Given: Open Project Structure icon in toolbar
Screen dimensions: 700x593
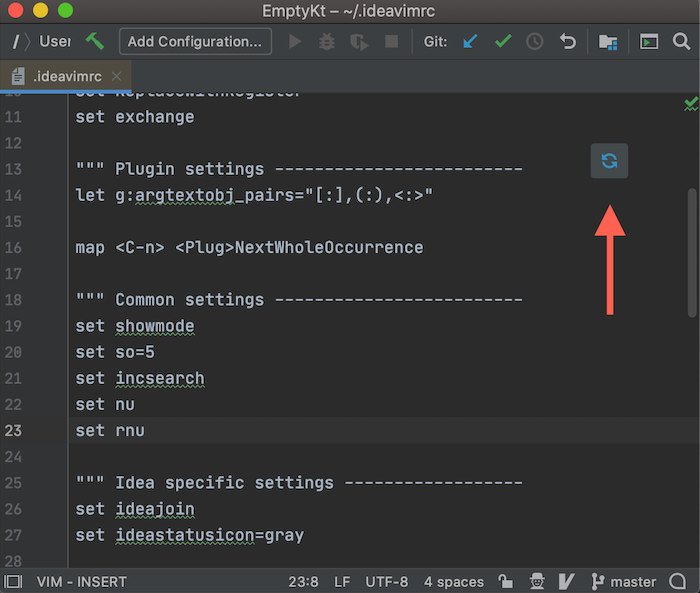Looking at the screenshot, I should click(608, 42).
